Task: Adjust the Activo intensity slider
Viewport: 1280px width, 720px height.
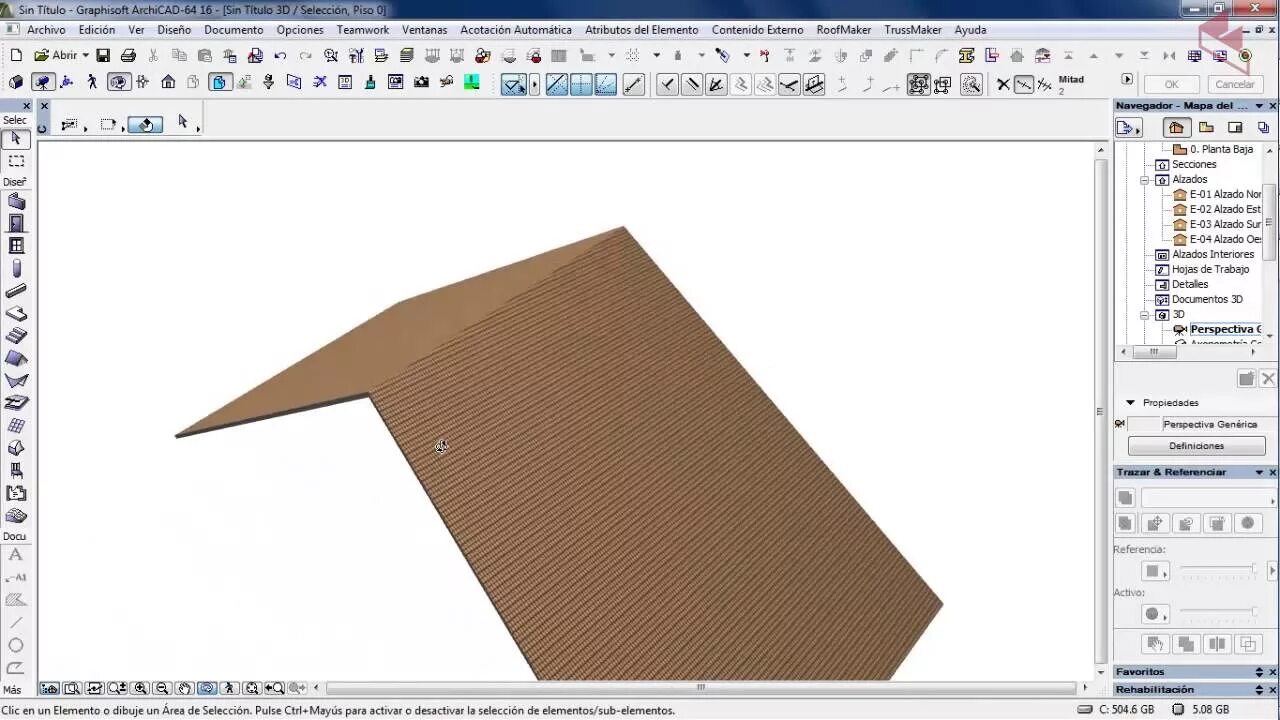Action: [x=1218, y=612]
